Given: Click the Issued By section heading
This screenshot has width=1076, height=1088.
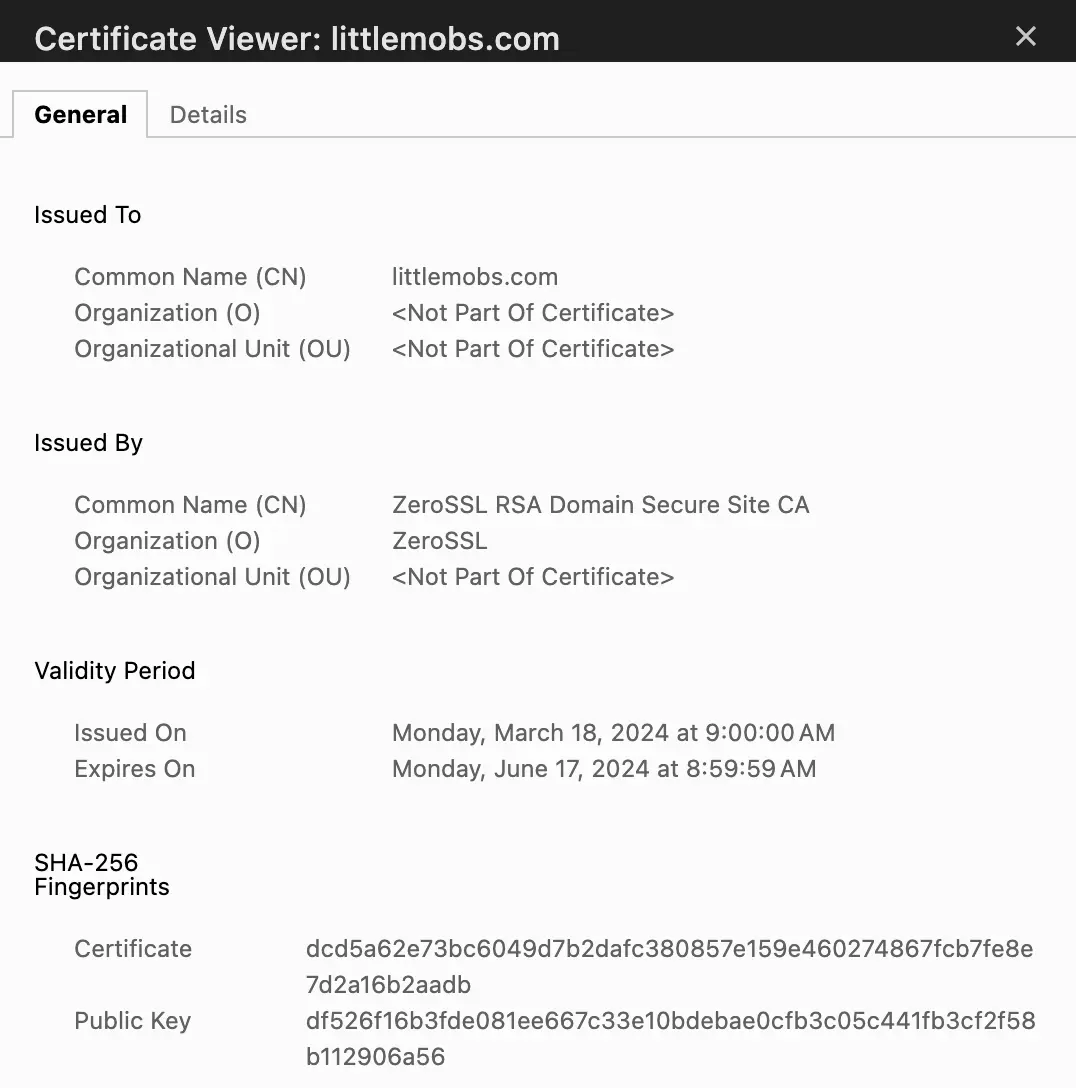Looking at the screenshot, I should 89,442.
